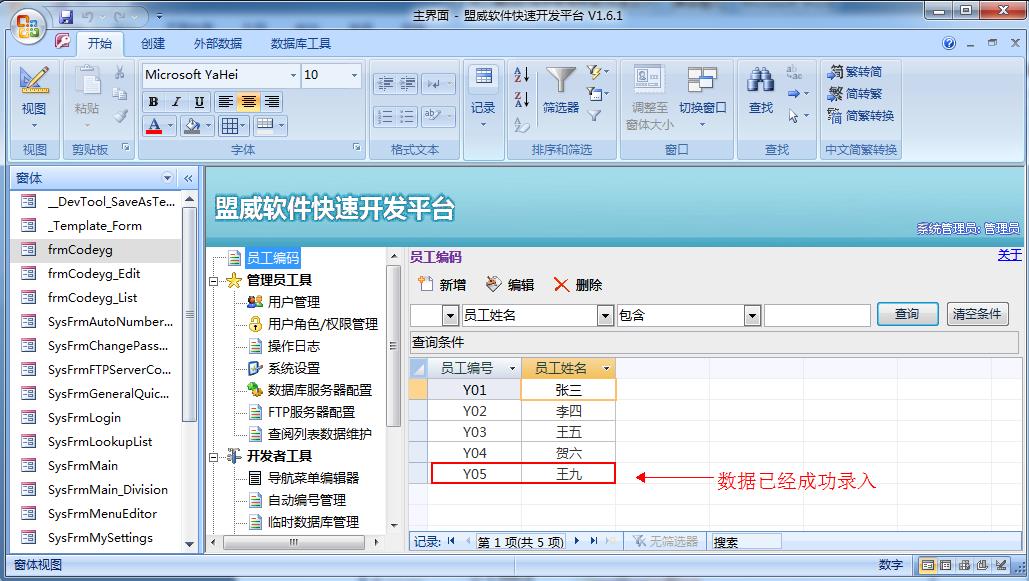Switch to the 外部数据 tab
The height and width of the screenshot is (581, 1029).
(x=218, y=43)
